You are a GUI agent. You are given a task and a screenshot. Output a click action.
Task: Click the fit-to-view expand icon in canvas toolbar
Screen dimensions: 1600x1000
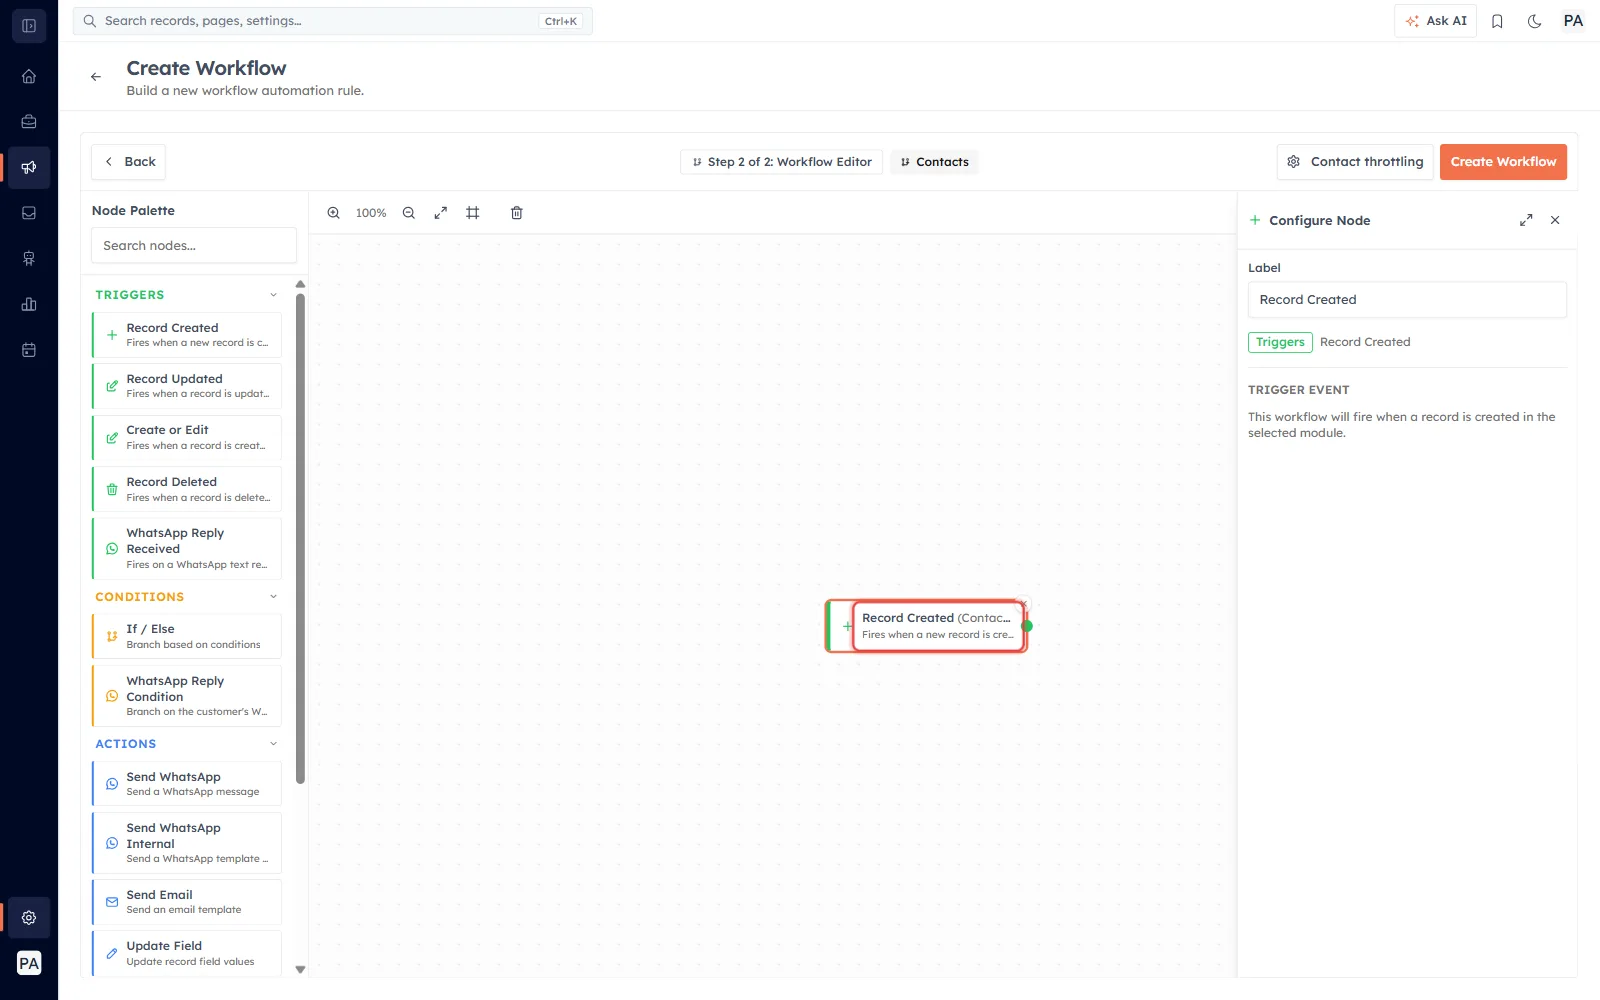pos(441,213)
